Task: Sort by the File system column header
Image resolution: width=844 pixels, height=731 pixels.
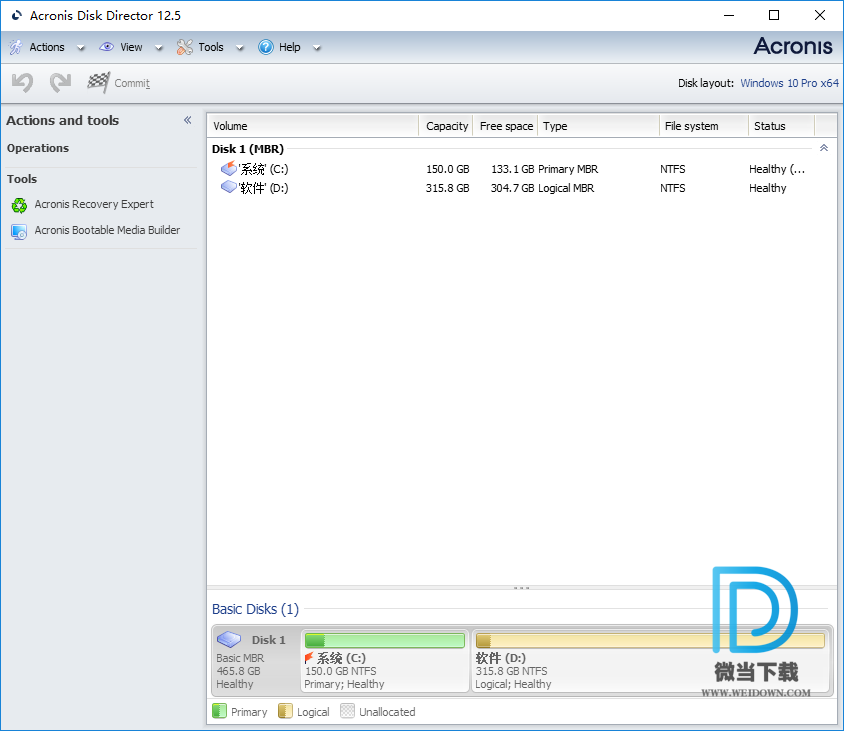Action: coord(704,126)
